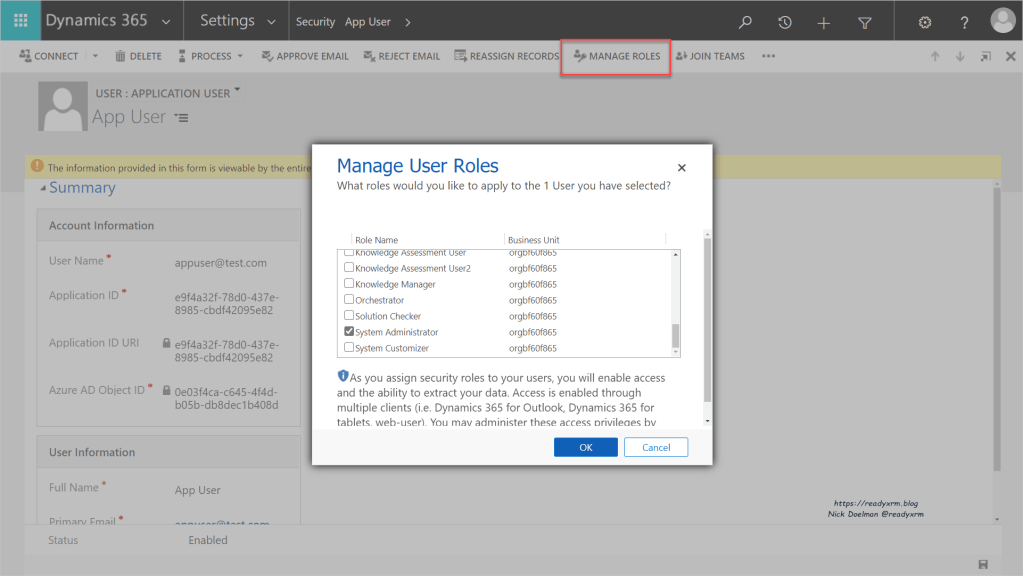Image resolution: width=1023 pixels, height=576 pixels.
Task: Cancel the Manage User Roles dialog
Action: [x=655, y=447]
